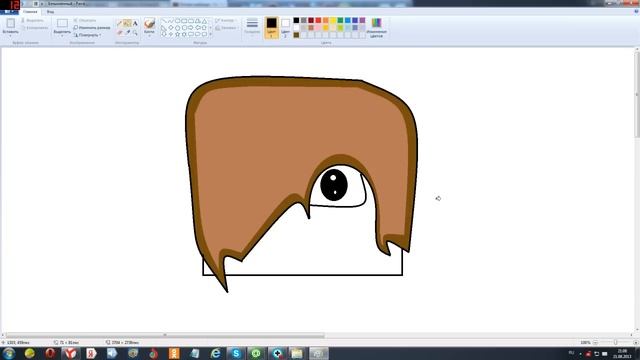The height and width of the screenshot is (360, 640).
Task: Open the Edit colors rainbow button
Action: [376, 28]
